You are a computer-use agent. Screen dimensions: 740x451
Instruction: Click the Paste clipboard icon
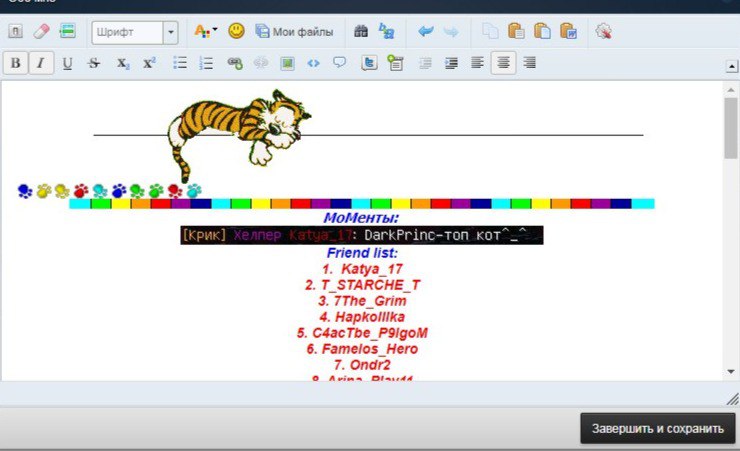click(516, 31)
